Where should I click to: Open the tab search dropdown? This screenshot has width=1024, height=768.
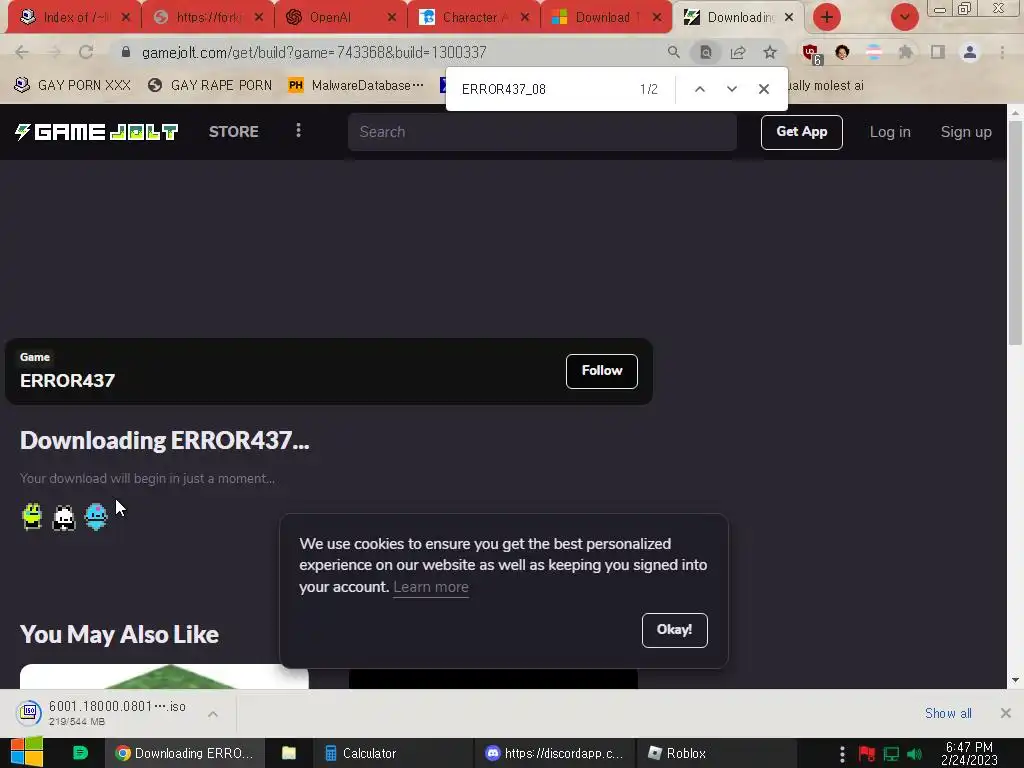904,18
